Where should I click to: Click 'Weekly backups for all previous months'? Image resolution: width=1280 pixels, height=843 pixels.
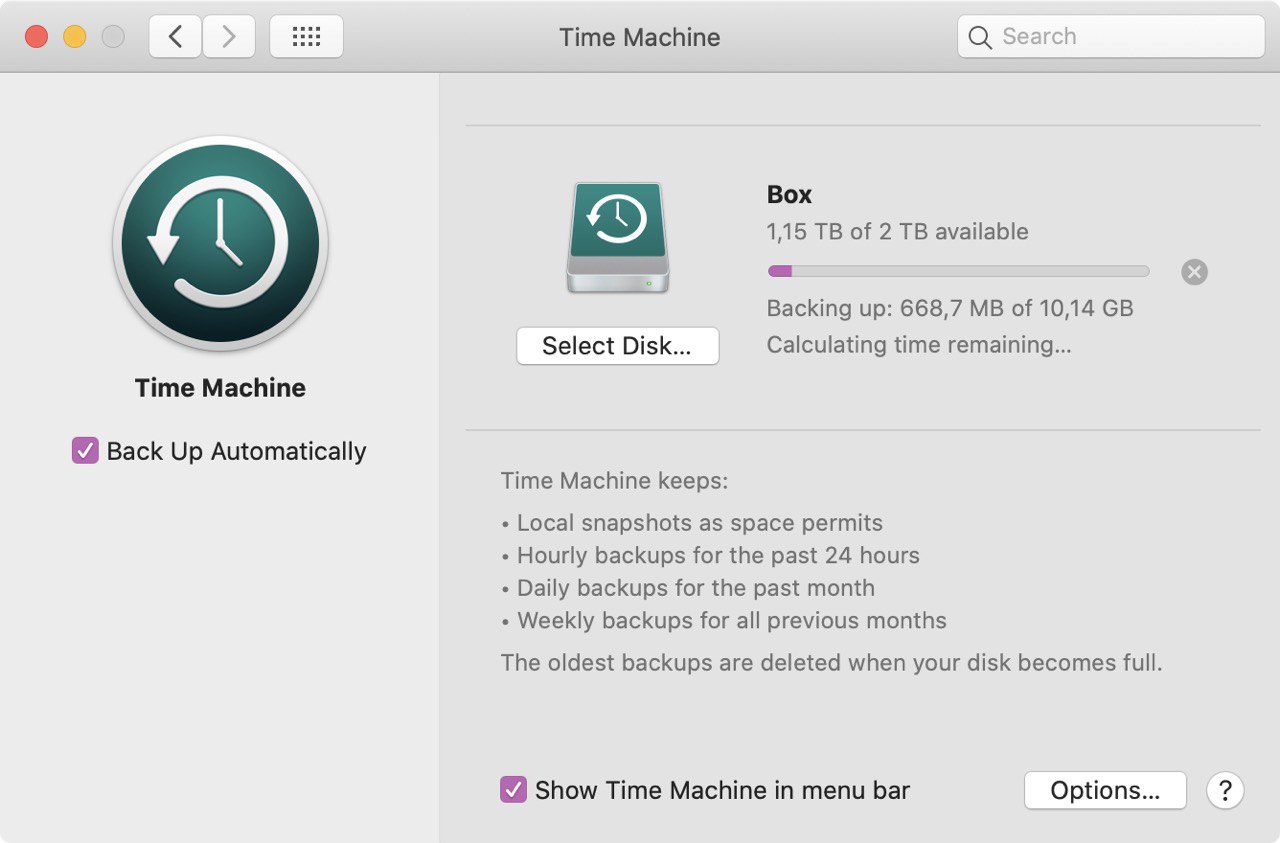[x=732, y=620]
